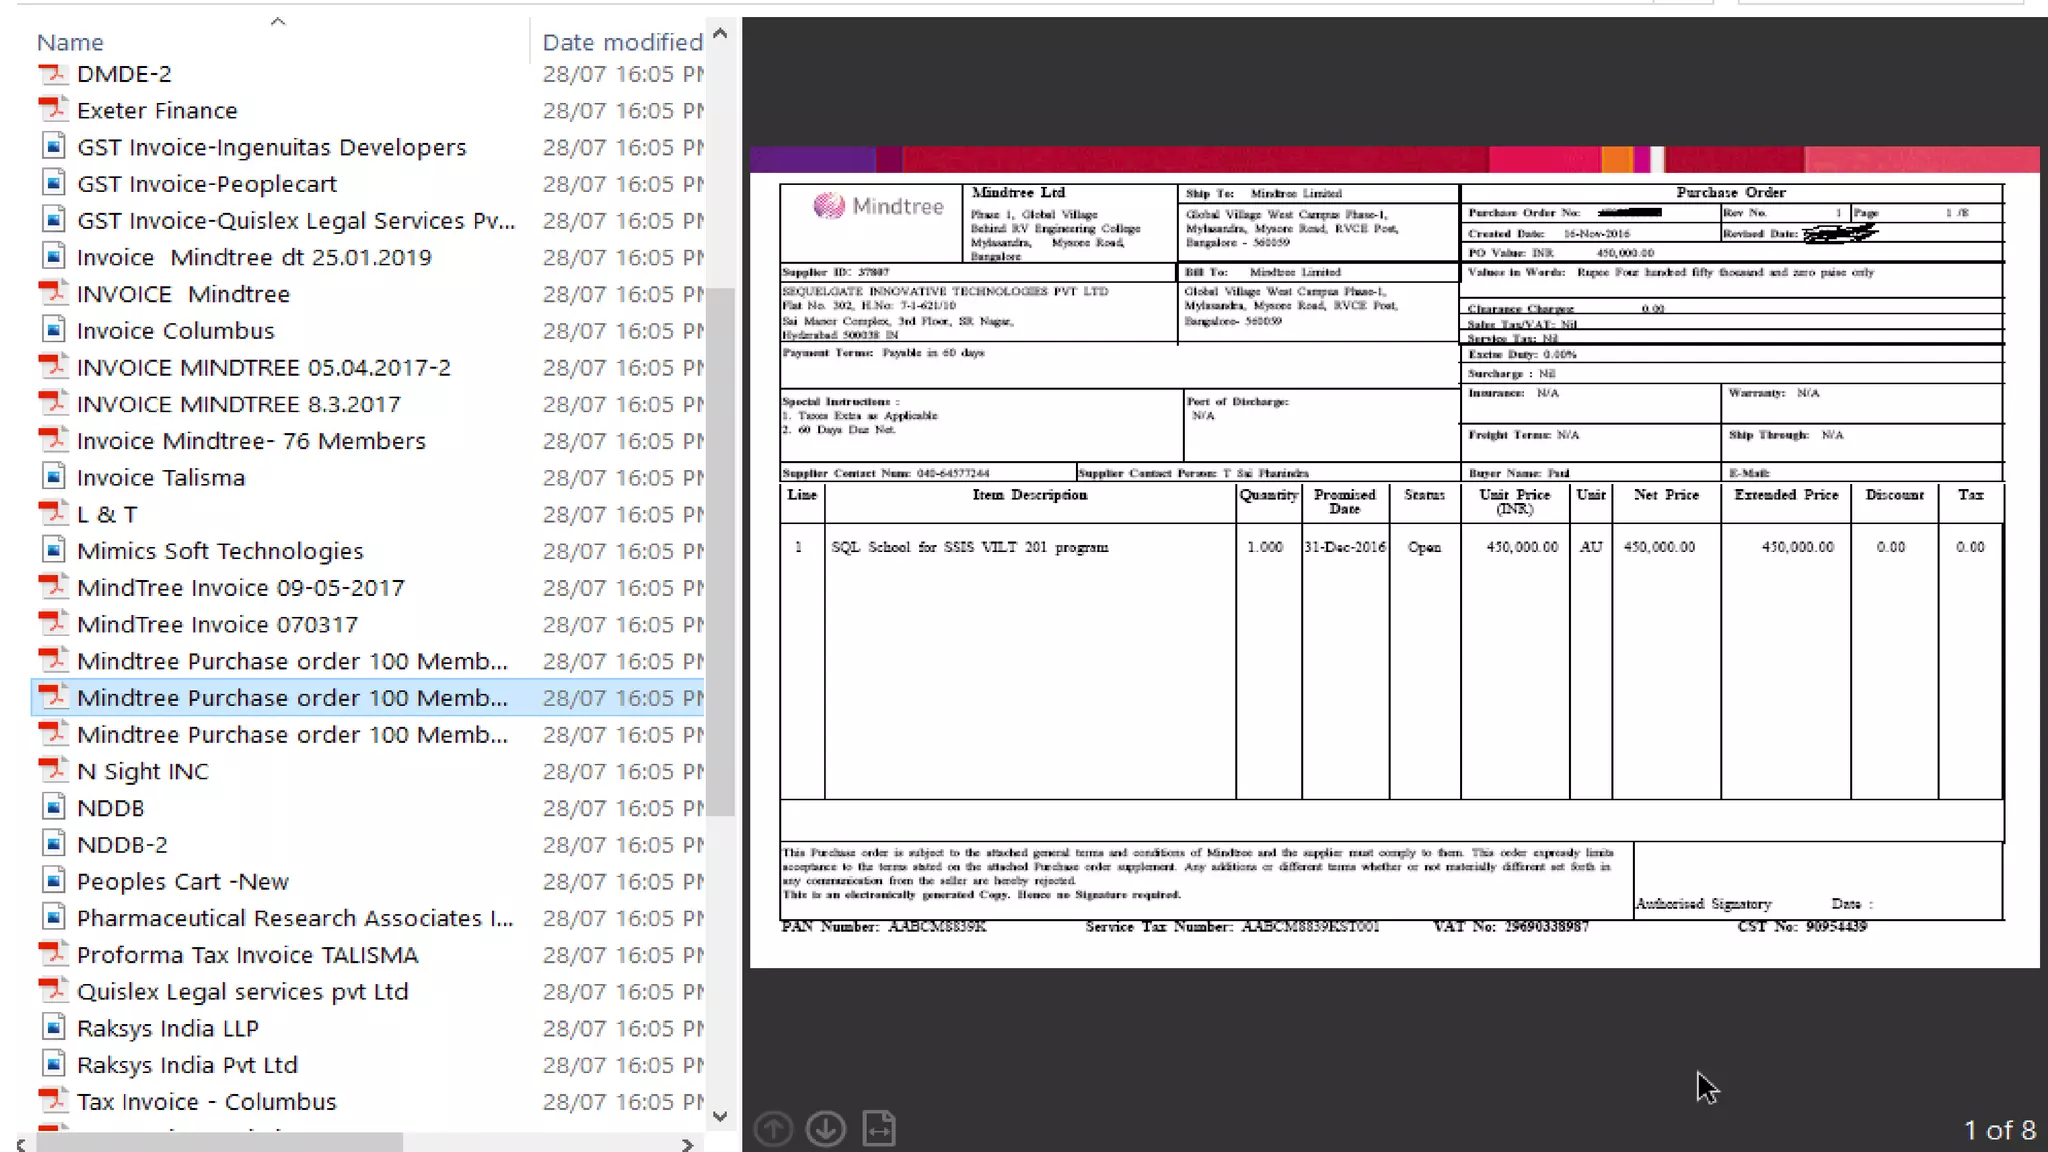Select Invoice Columbus file
Viewport: 2048px width, 1152px height.
pos(176,331)
